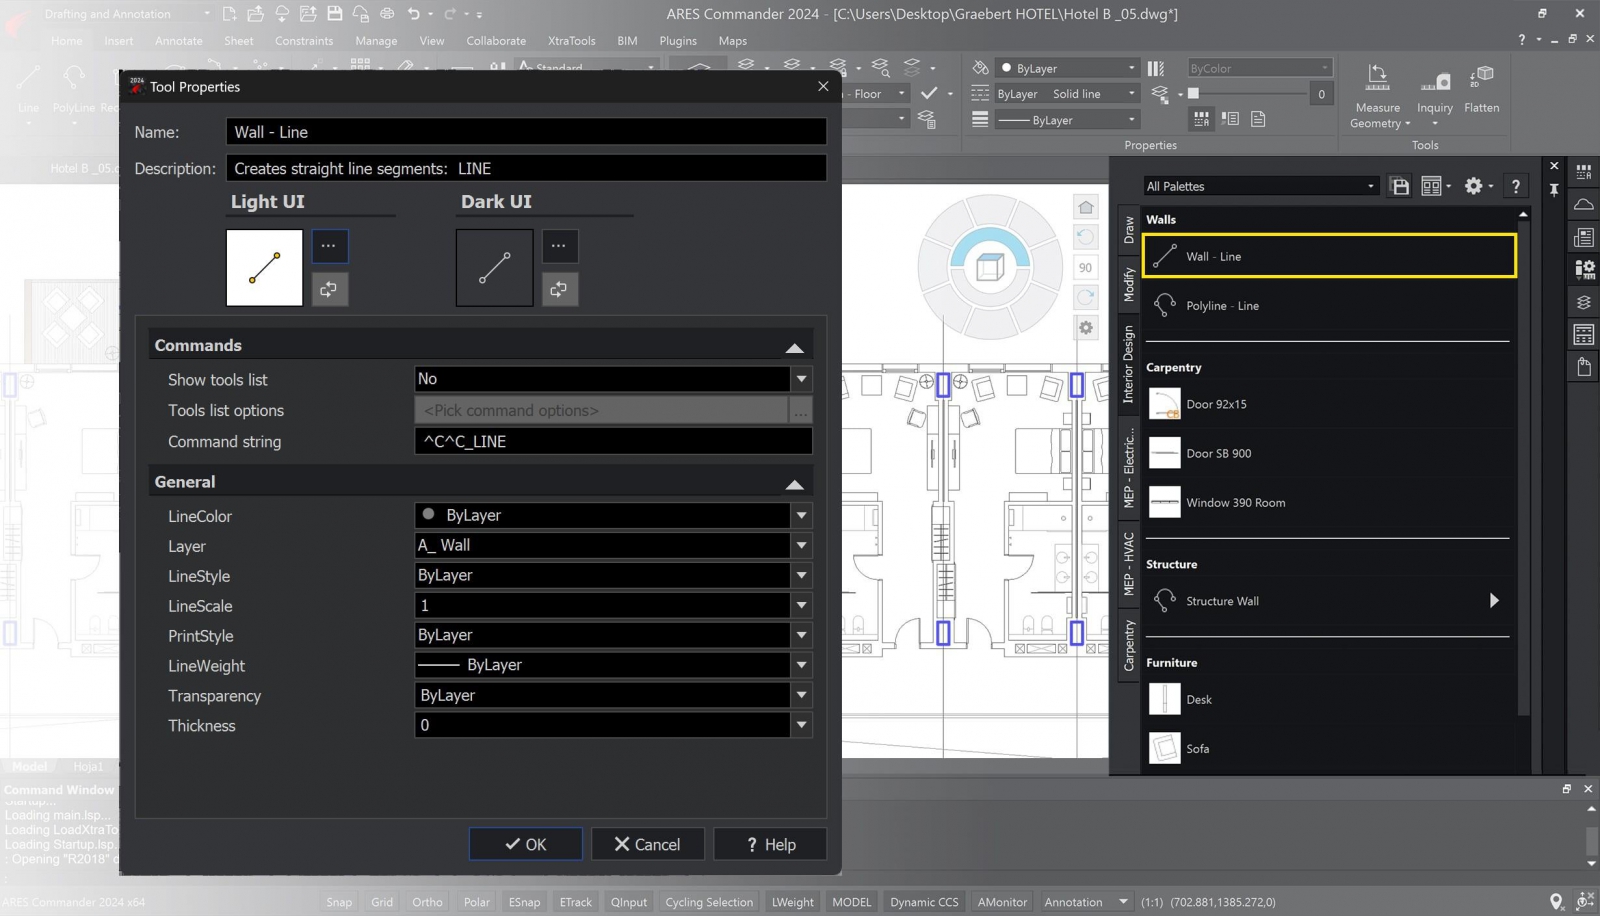Click the OK button
Screen dimensions: 1600x916
coord(526,845)
